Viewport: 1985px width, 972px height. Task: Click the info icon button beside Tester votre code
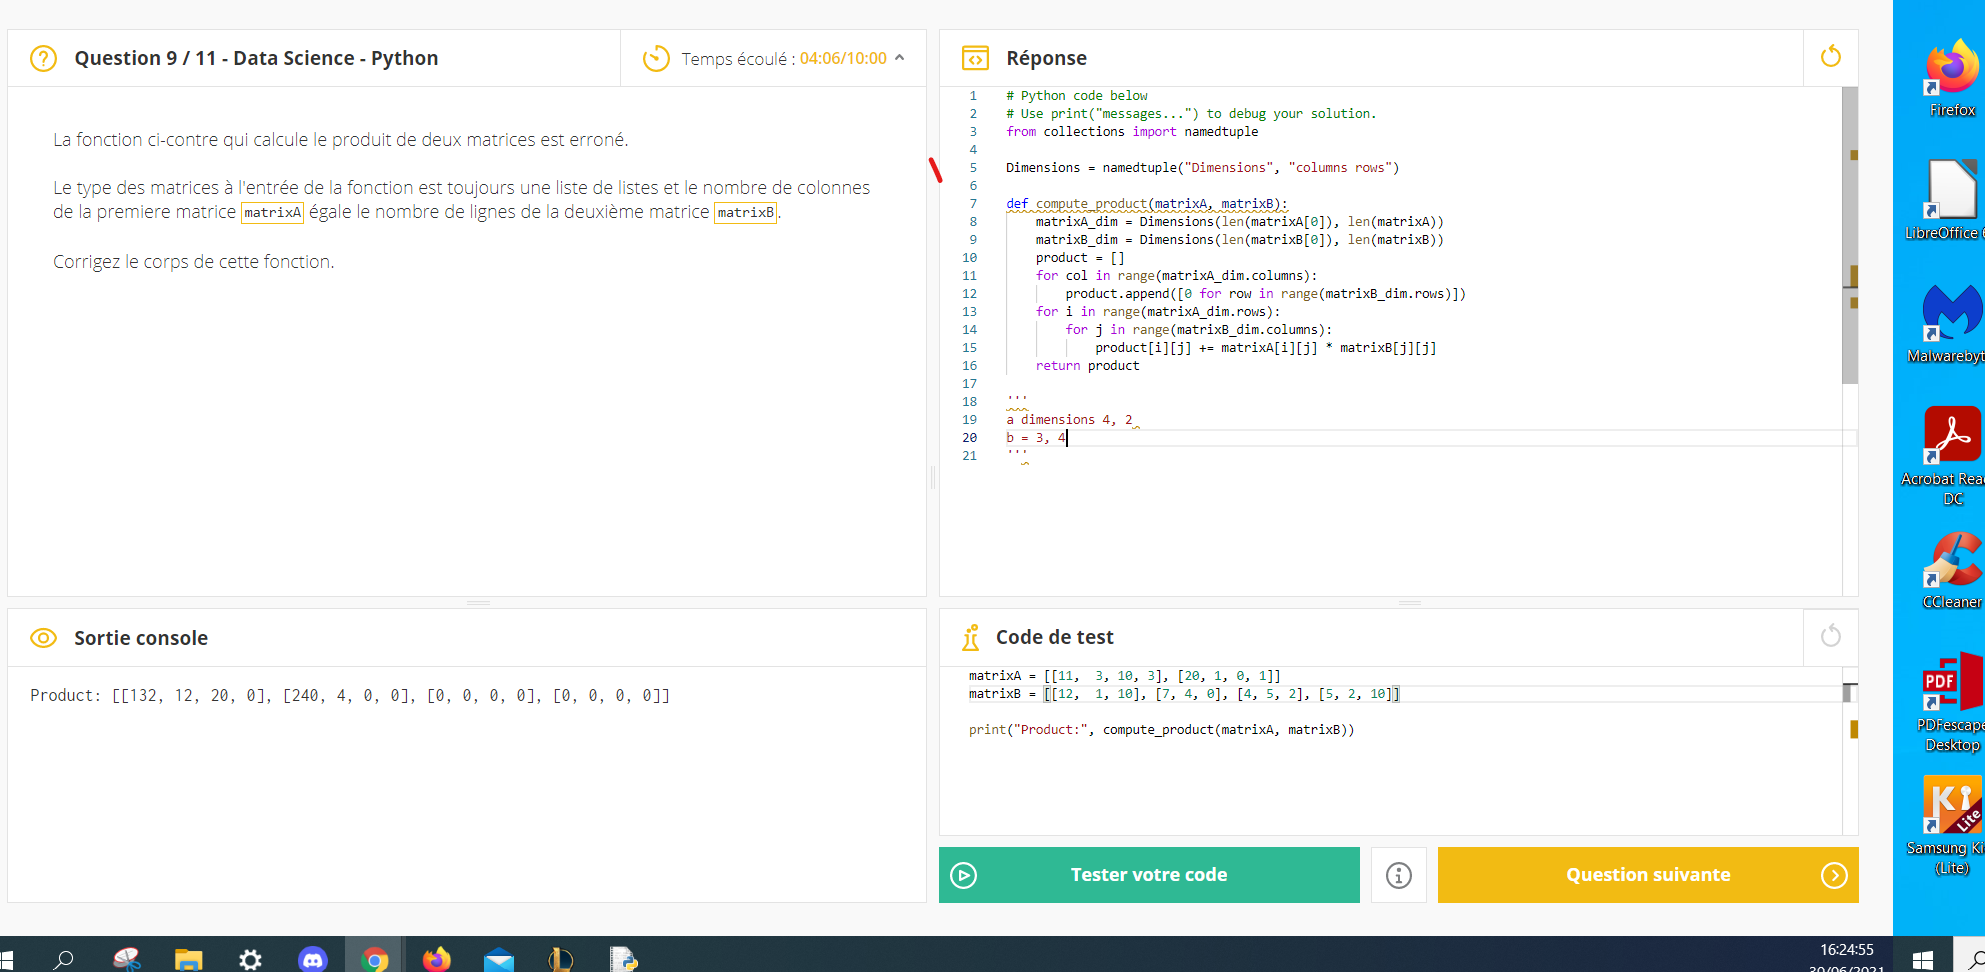1398,875
